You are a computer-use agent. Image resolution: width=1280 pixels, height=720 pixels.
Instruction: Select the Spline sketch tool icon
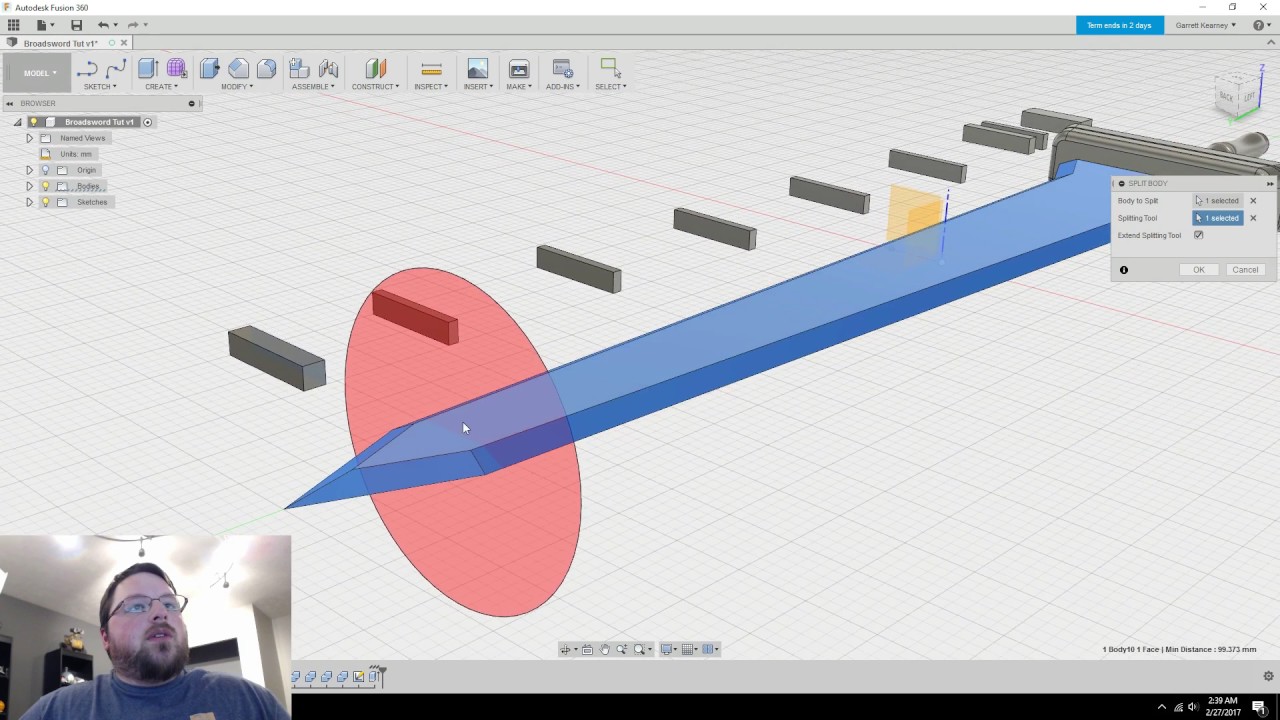(x=116, y=68)
